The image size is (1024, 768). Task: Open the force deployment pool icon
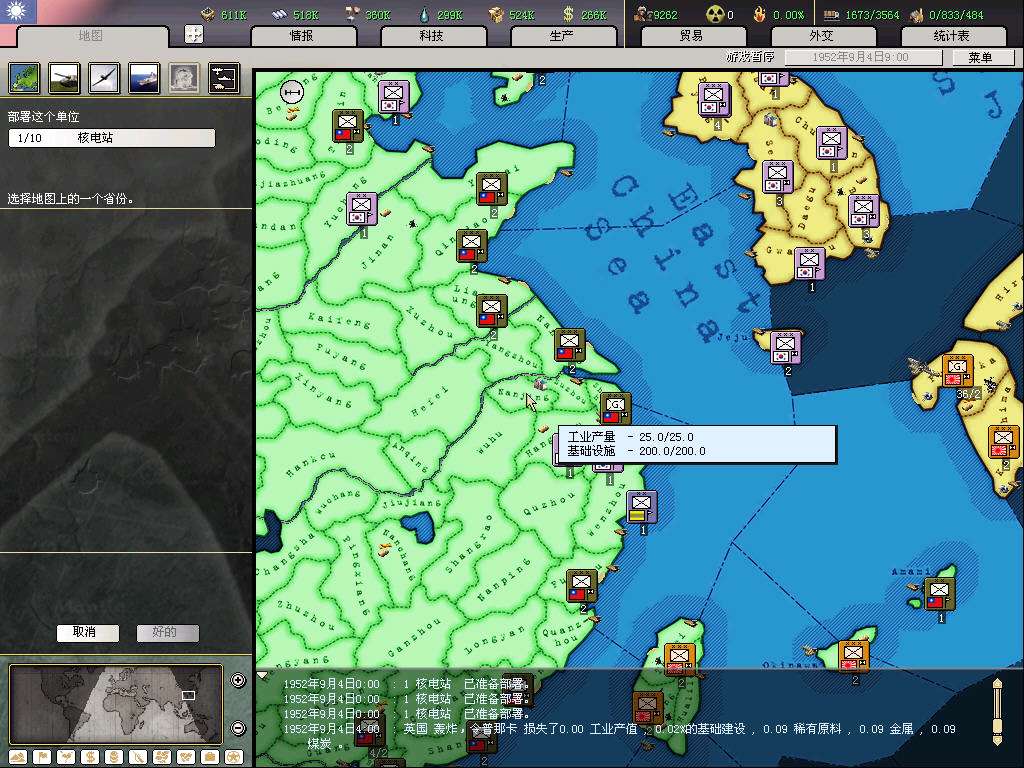pos(224,78)
